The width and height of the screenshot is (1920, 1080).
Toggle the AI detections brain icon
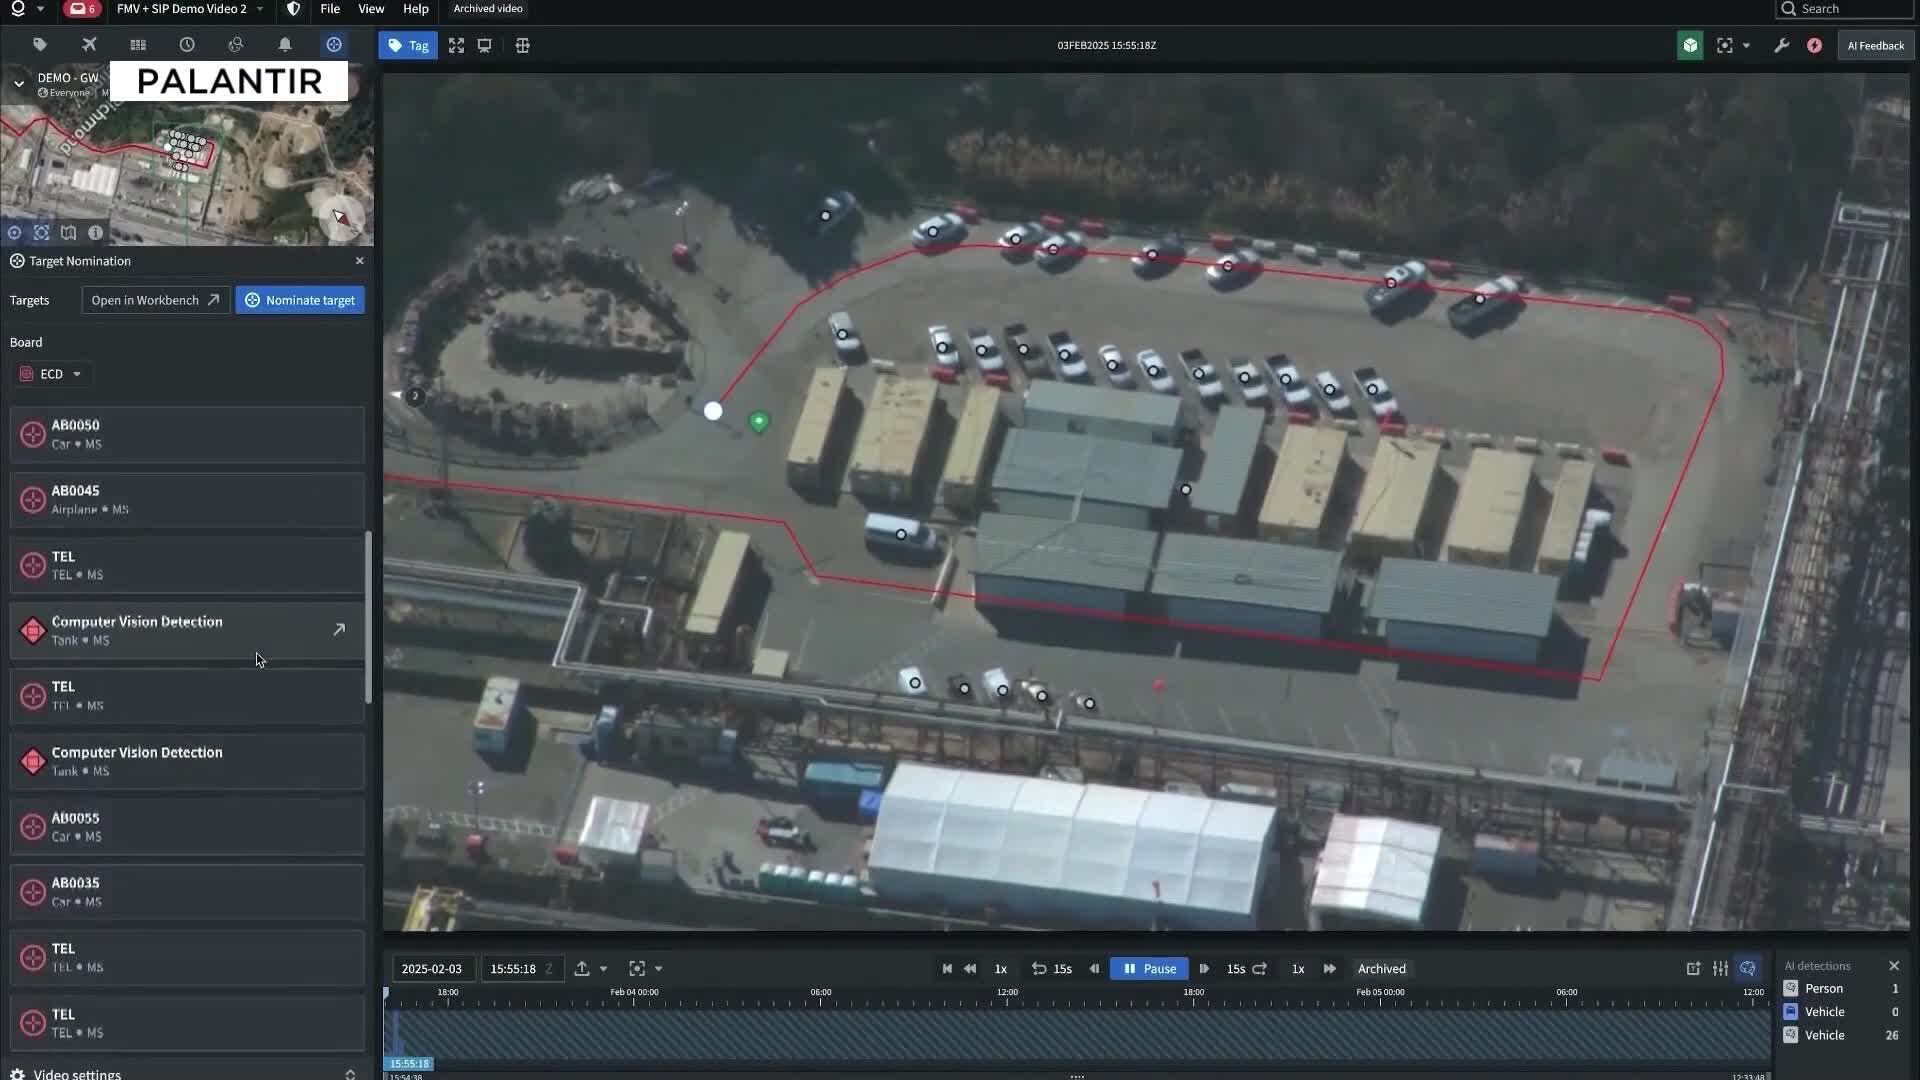(1747, 968)
